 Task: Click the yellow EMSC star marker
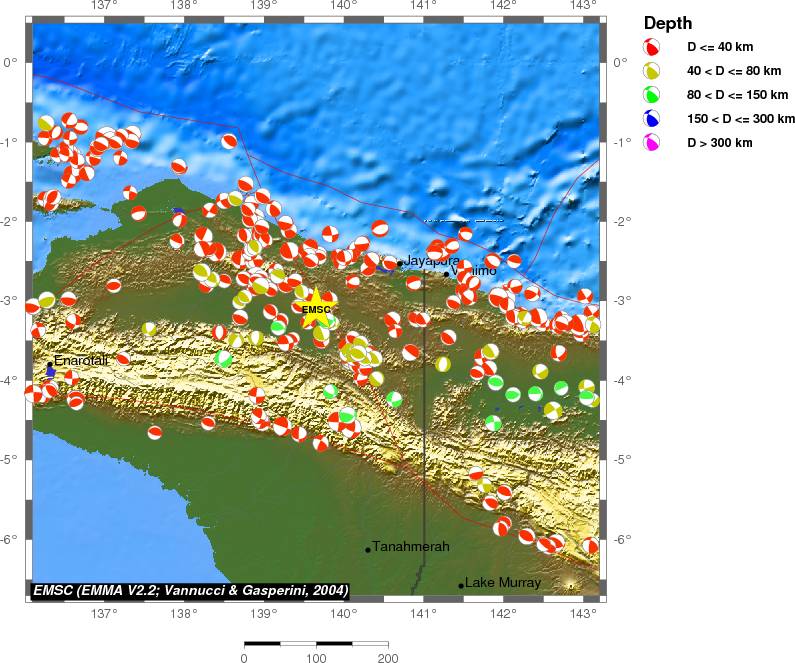[x=316, y=308]
